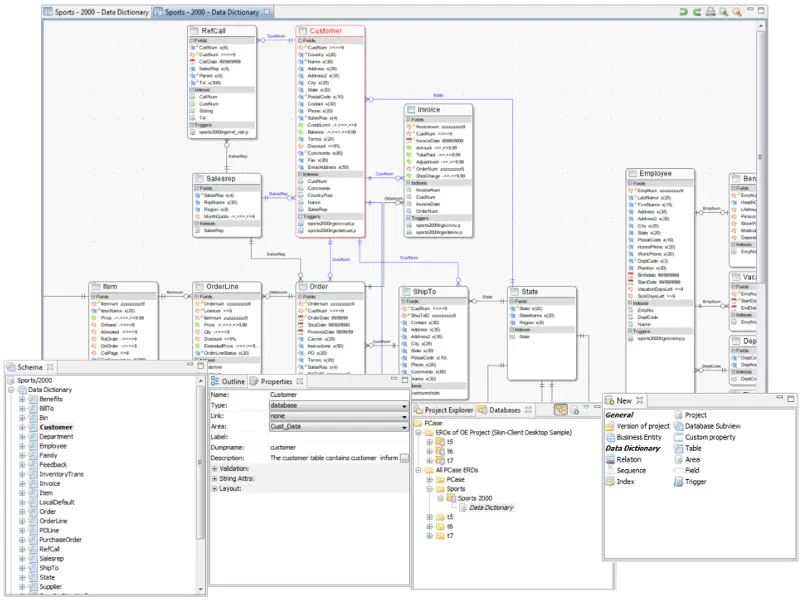
Task: Create a new Relation
Action: point(624,459)
